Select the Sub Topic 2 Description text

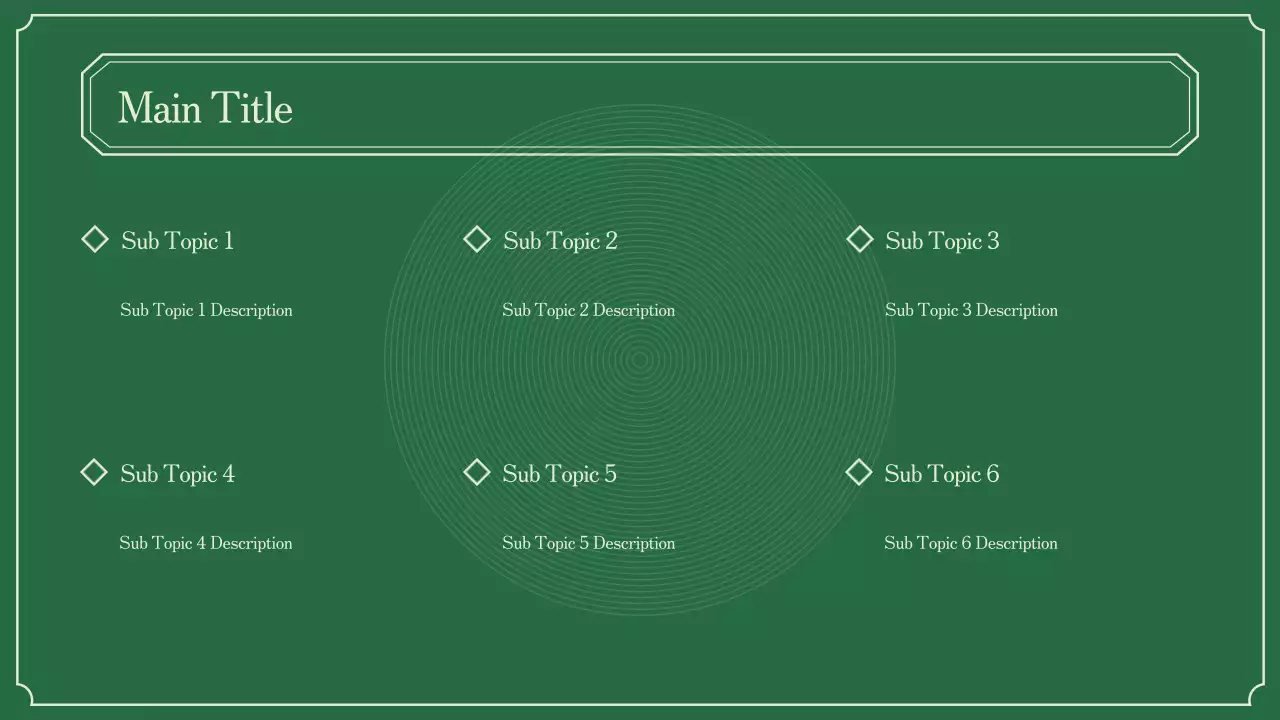point(588,310)
